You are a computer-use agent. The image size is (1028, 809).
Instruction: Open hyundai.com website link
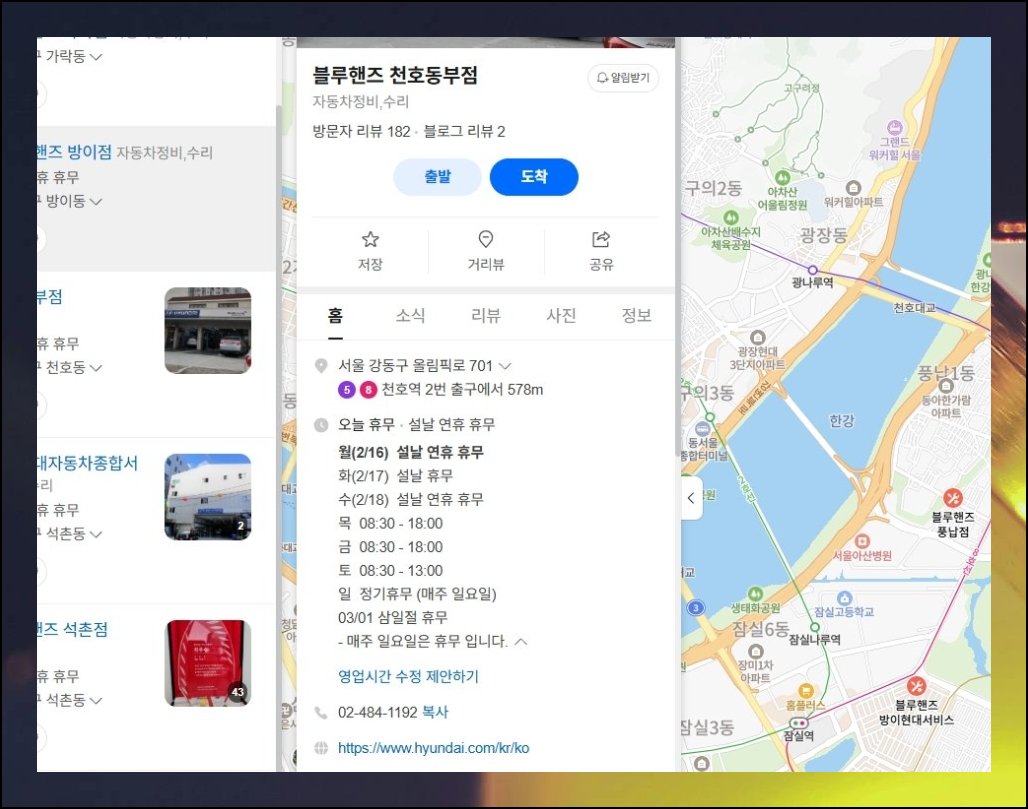coord(433,748)
